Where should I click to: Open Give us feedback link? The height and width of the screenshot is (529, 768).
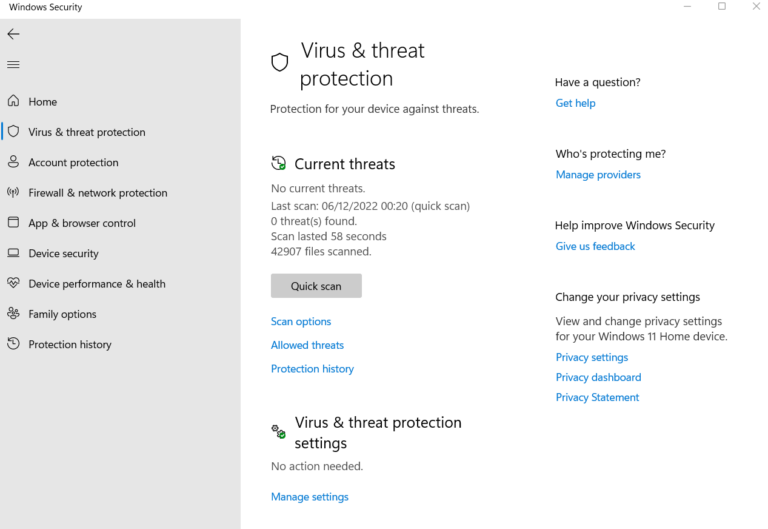tap(595, 246)
